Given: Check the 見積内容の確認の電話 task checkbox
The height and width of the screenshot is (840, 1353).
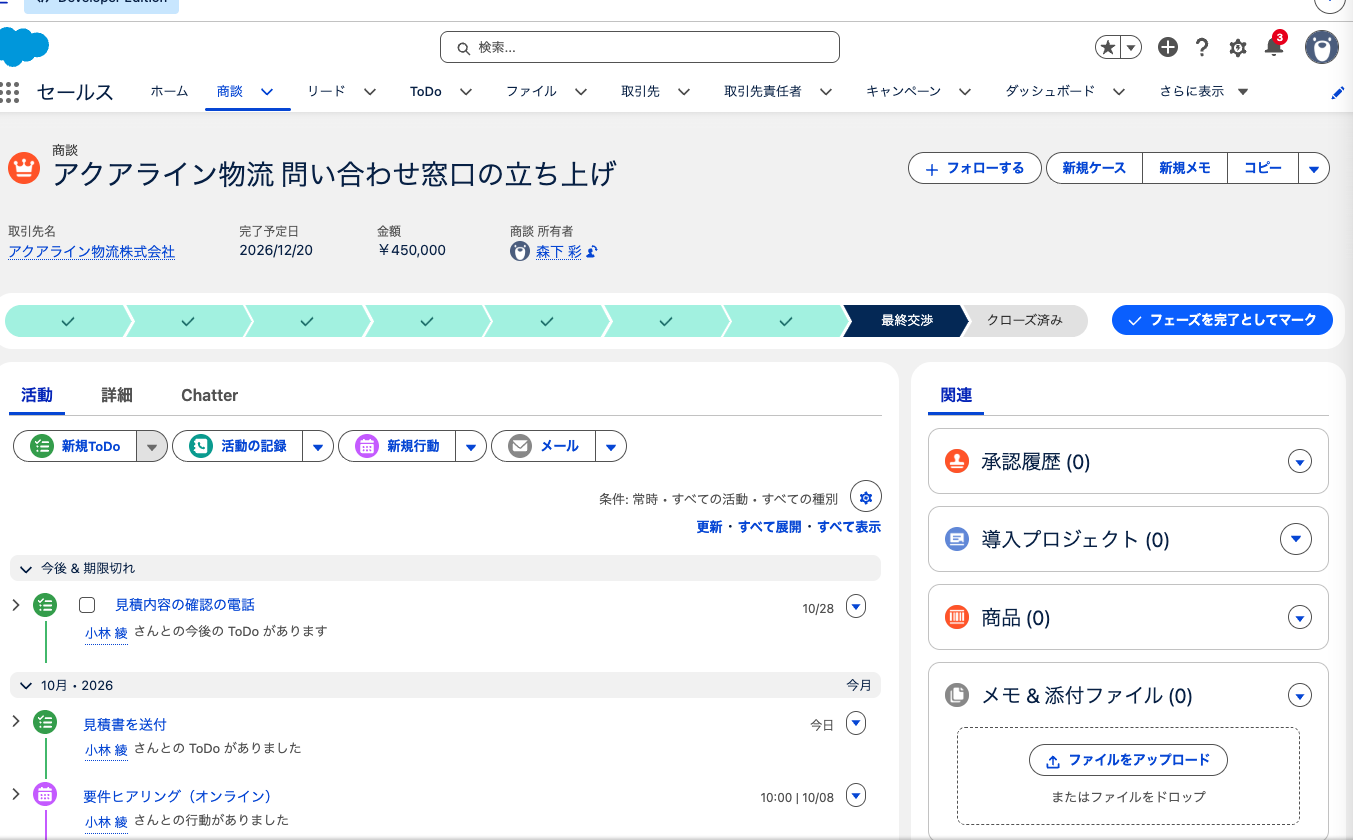Looking at the screenshot, I should point(87,605).
